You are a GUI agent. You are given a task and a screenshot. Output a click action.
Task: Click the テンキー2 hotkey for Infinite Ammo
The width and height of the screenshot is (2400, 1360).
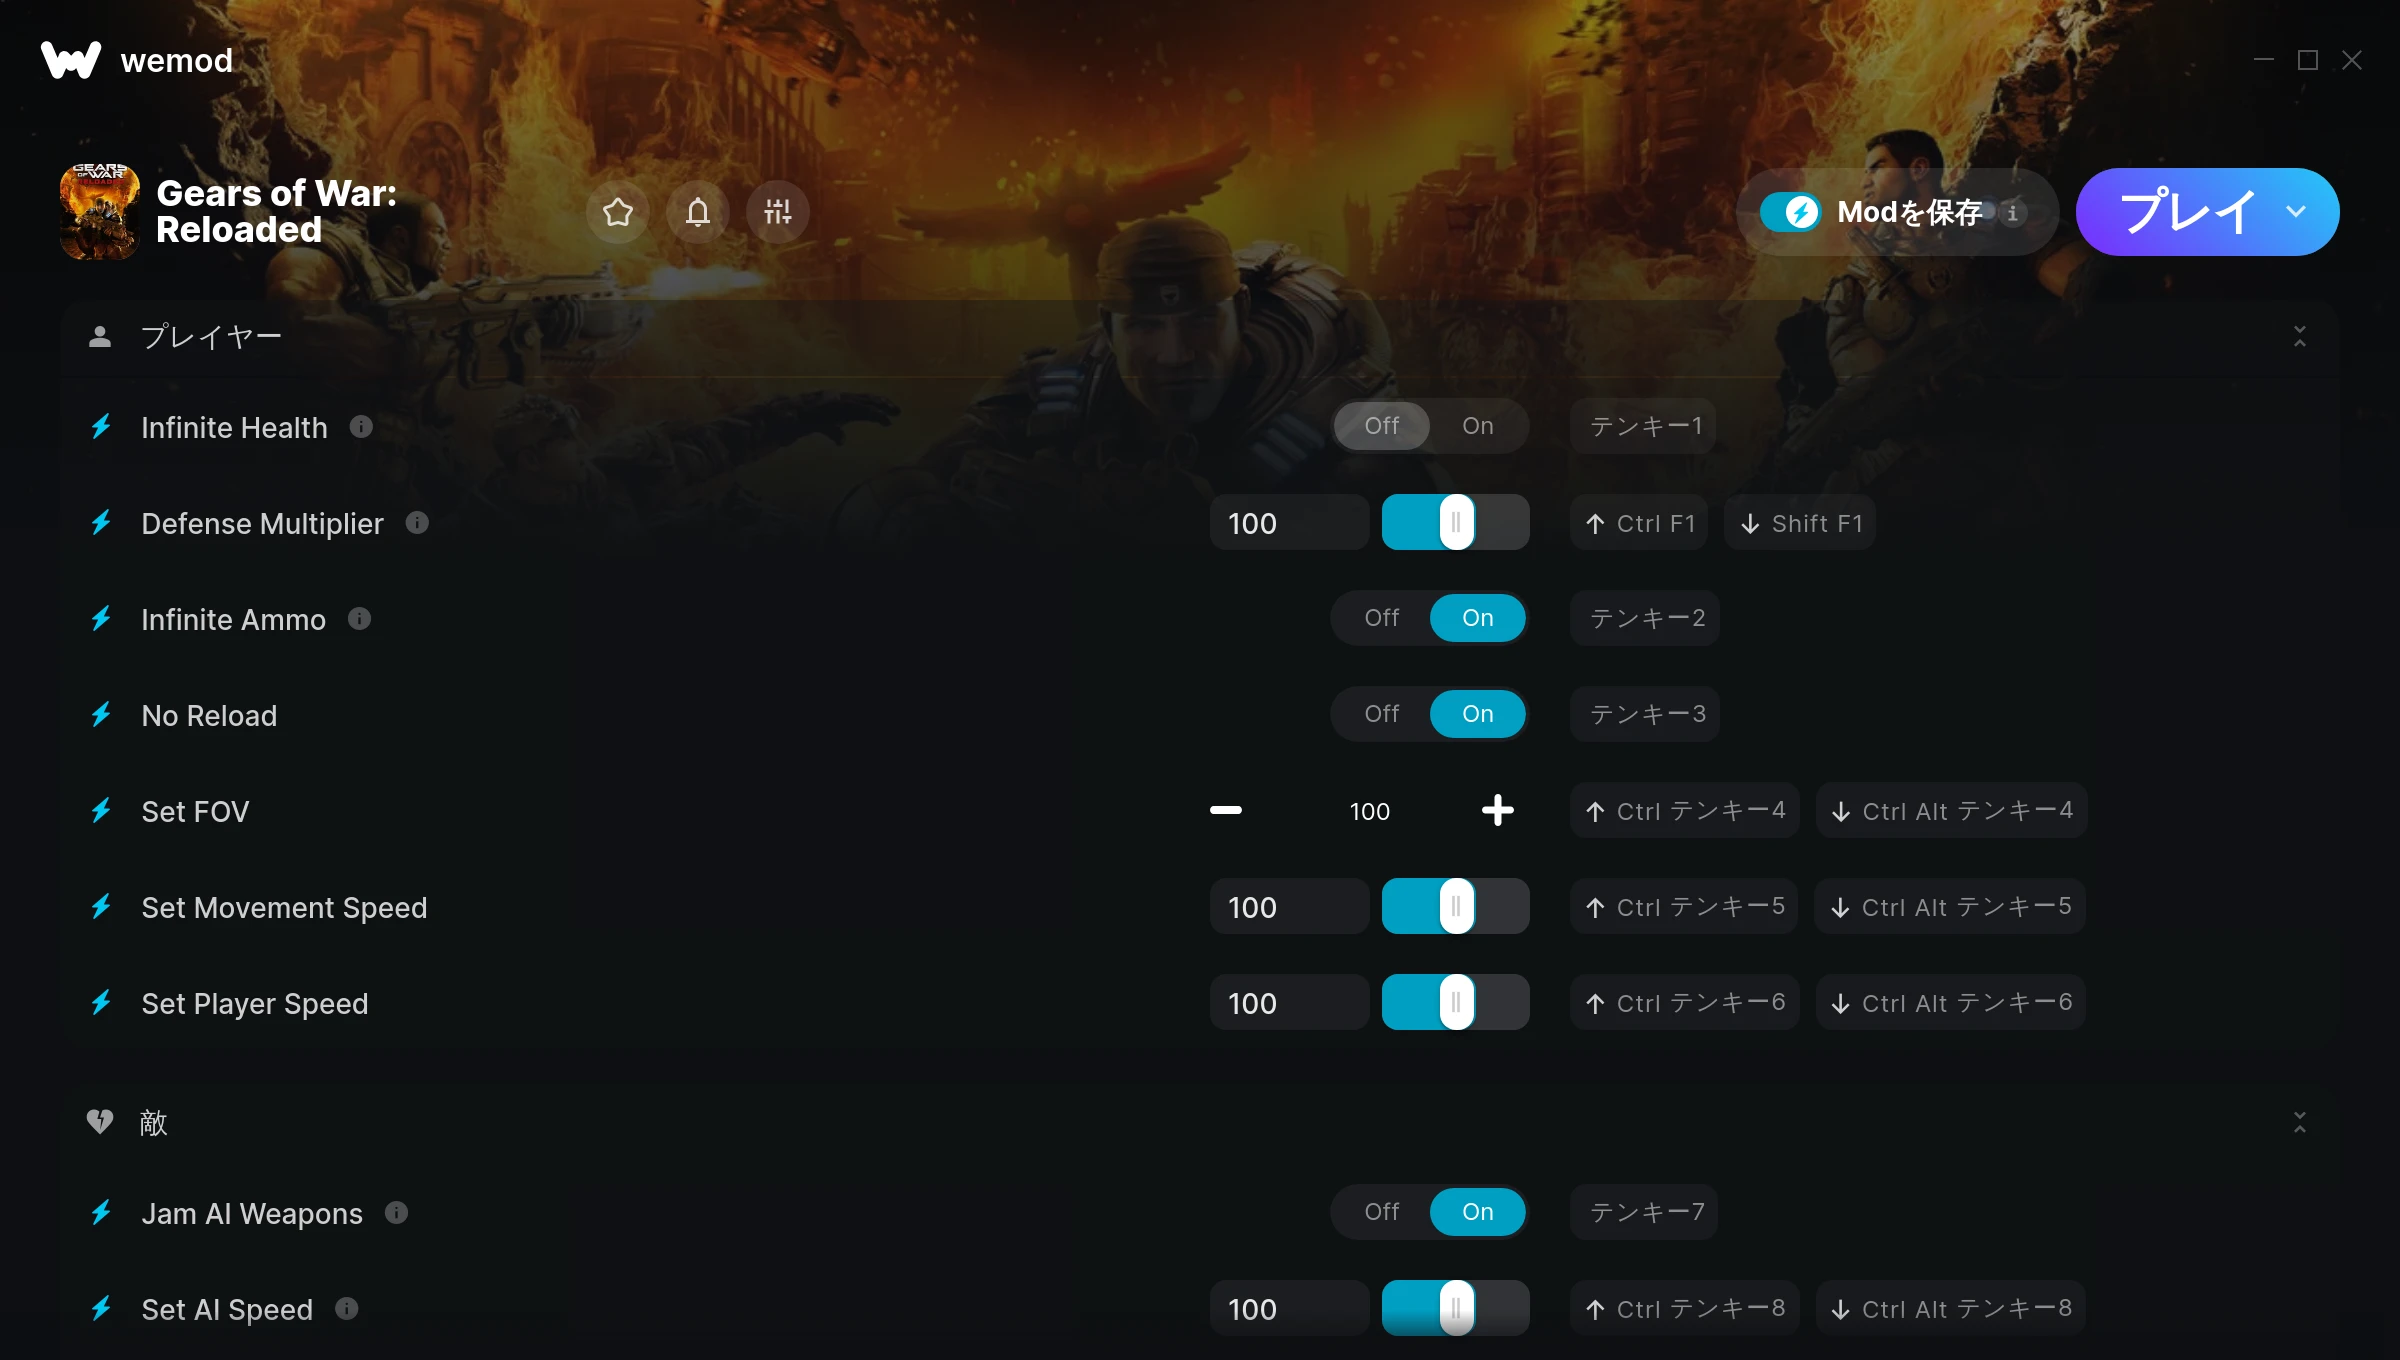(x=1645, y=618)
